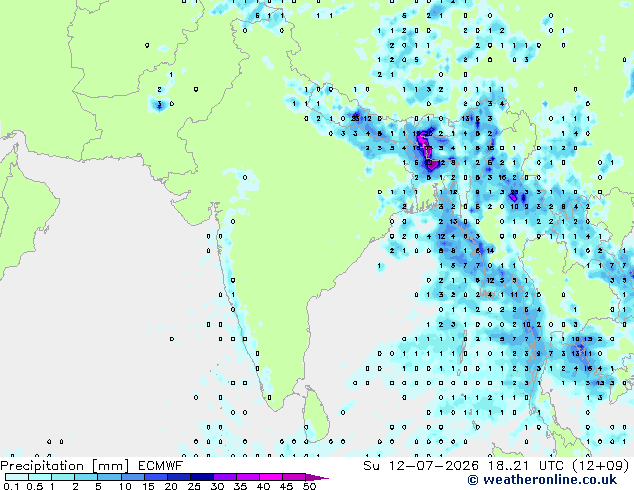Image resolution: width=634 pixels, height=490 pixels.
Task: Click the 'Precipitation [mm]' title text
Action: point(65,466)
